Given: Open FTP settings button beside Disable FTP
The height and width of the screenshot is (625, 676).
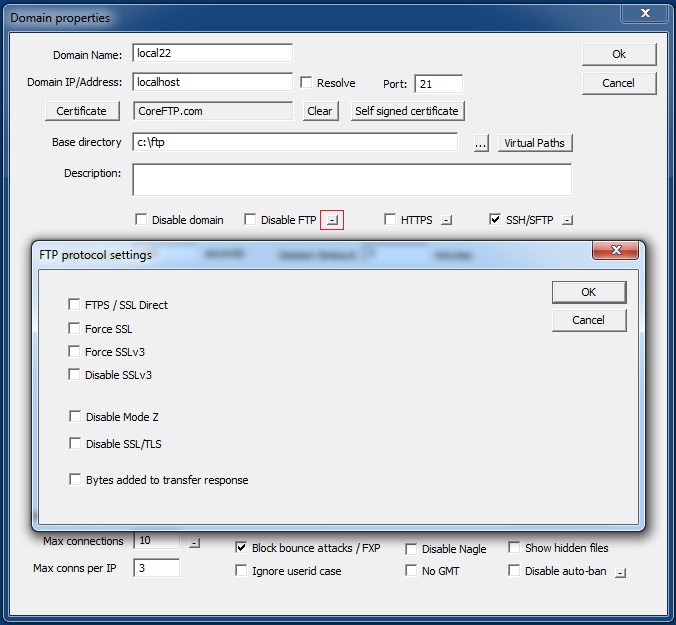Looking at the screenshot, I should [332, 220].
